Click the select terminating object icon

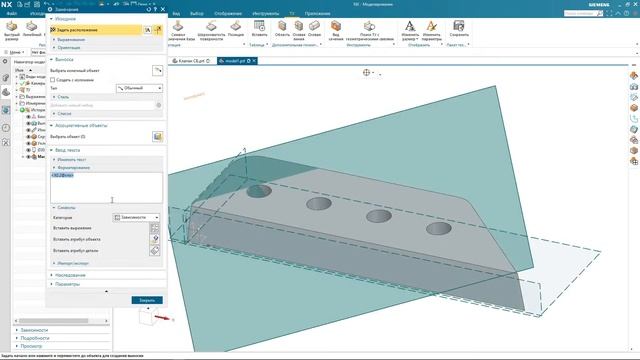158,70
